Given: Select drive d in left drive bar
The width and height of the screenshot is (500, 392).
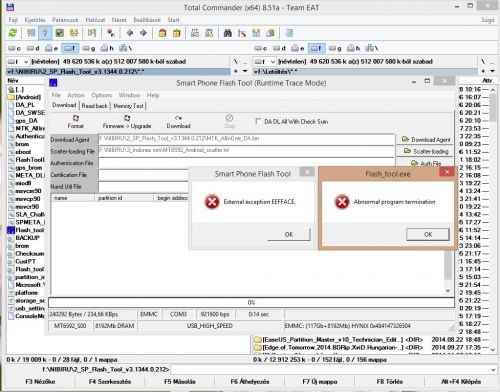Looking at the screenshot, I should point(33,48).
